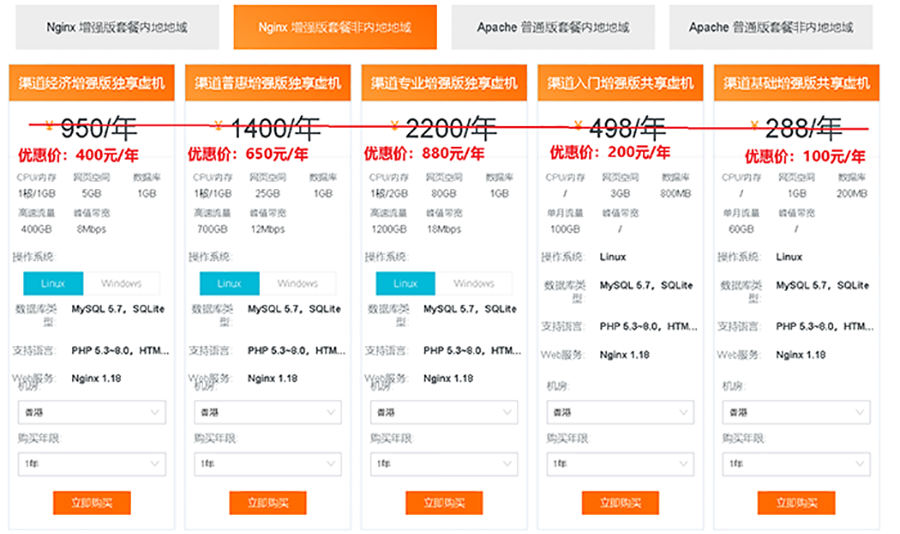
Task: Click 立即购买 for 渠道经济增强版独享虚机
Action: coord(91,503)
